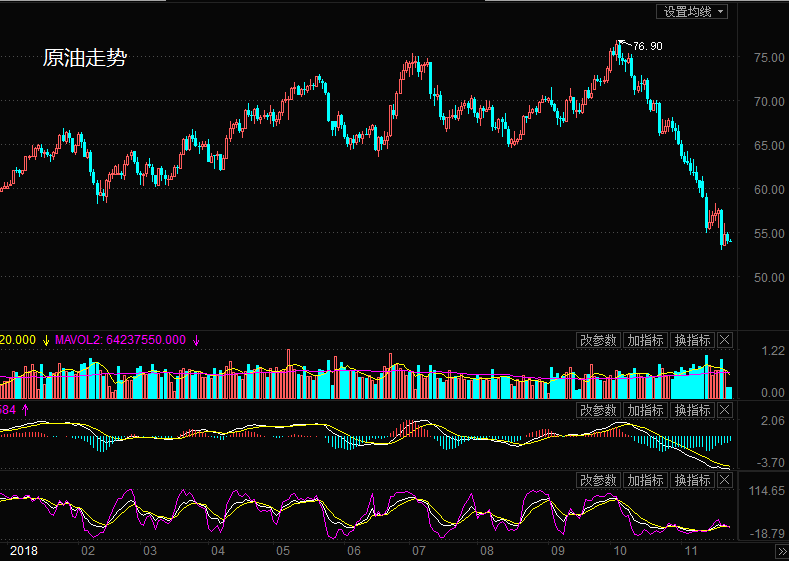Click 改参数 in the volume panel
This screenshot has height=561, width=789.
(598, 340)
